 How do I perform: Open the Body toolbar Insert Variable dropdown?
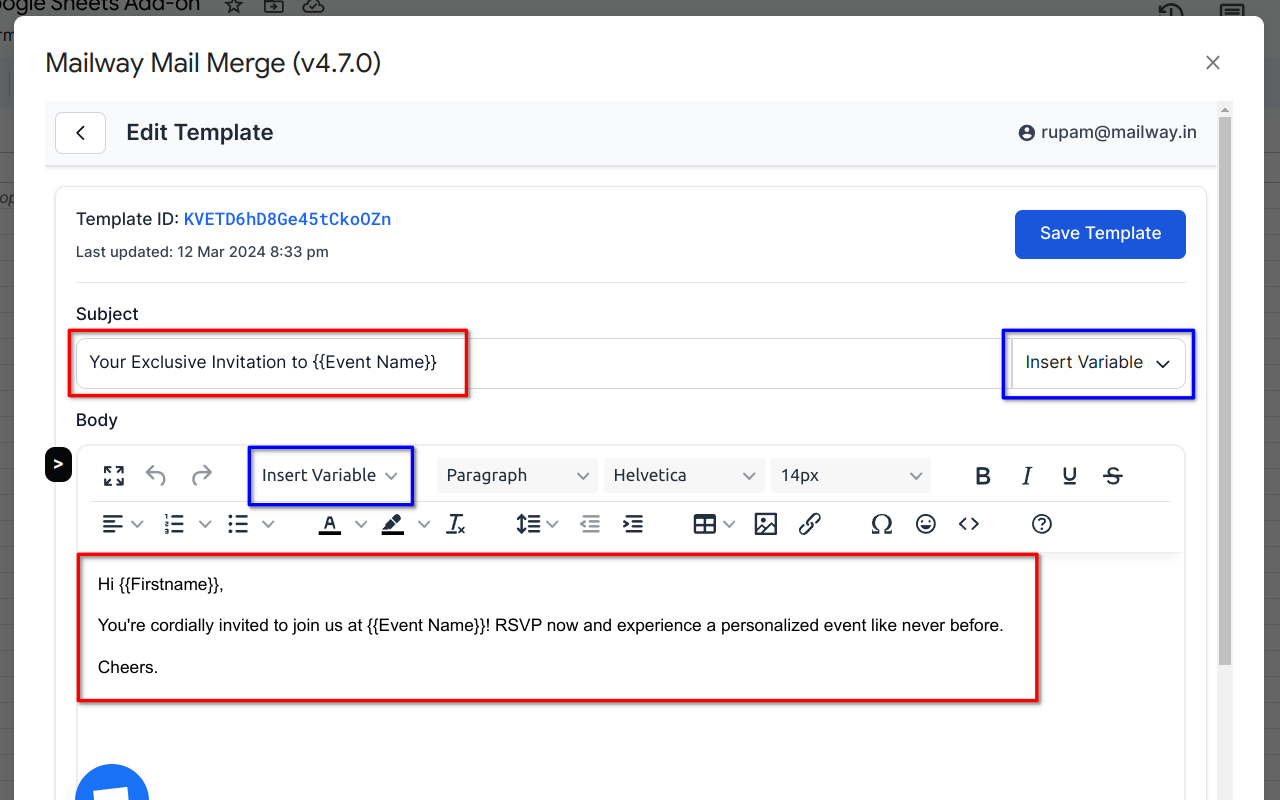330,476
